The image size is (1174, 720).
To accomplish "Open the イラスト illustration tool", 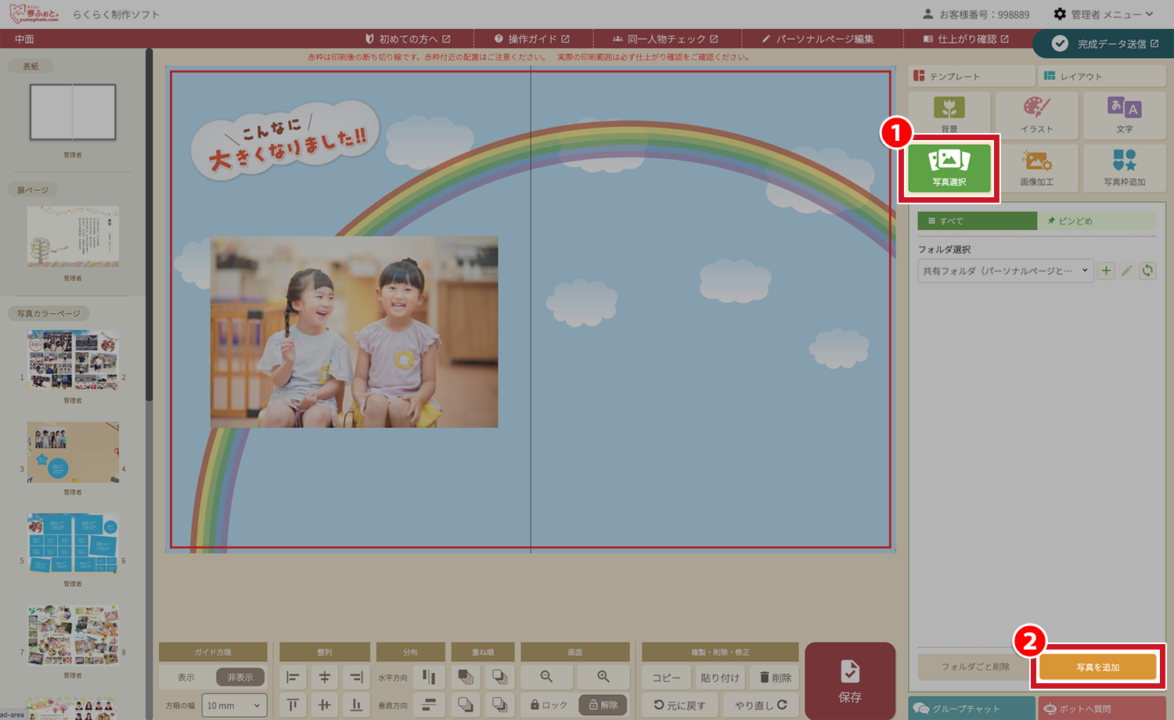I will 1036,115.
